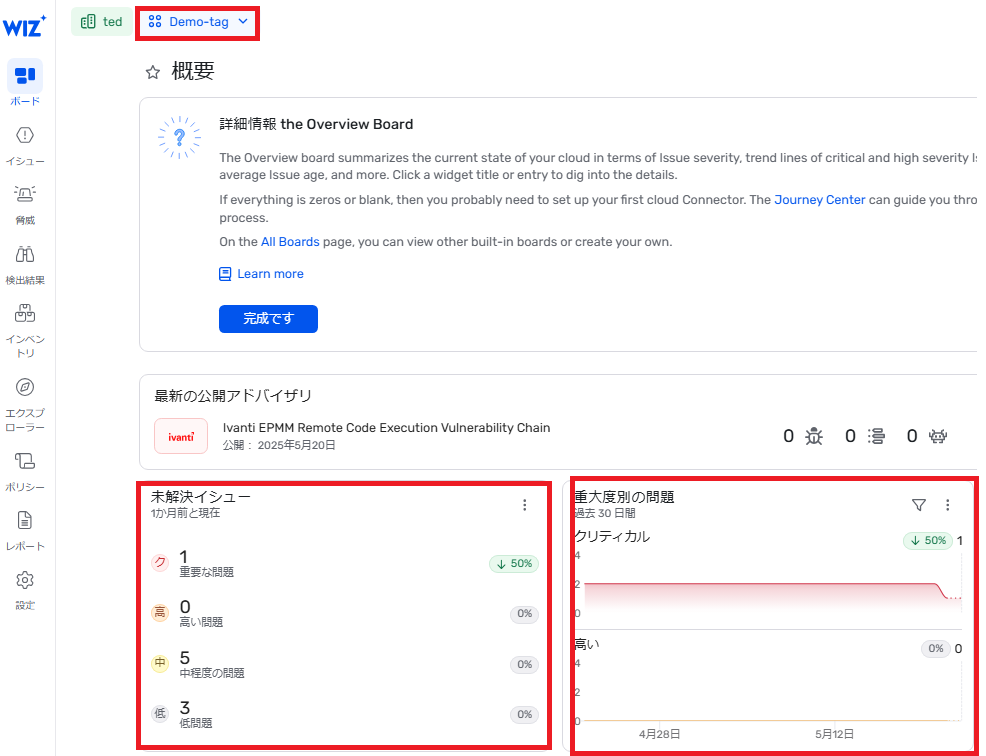Viewport: 986px width, 756px height.
Task: Open the イシュー (Issues) sidebar icon
Action: click(25, 136)
